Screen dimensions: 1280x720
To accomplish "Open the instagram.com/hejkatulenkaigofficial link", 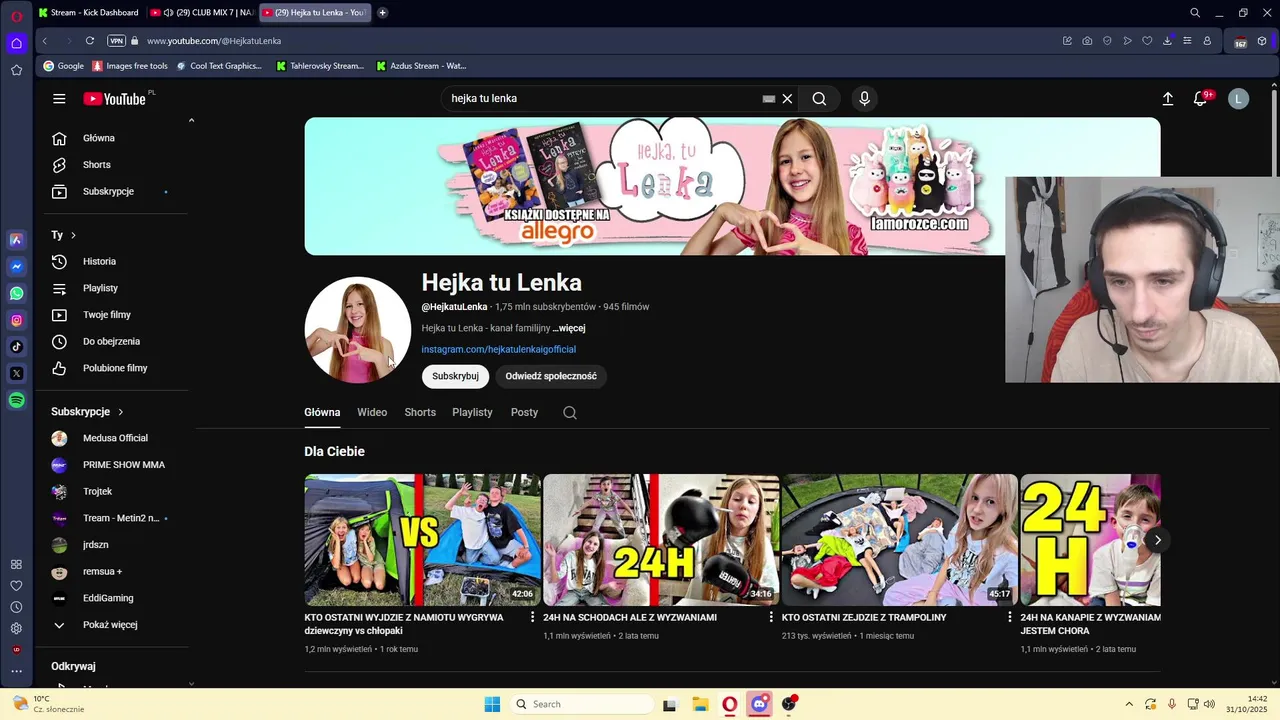I will click(498, 349).
